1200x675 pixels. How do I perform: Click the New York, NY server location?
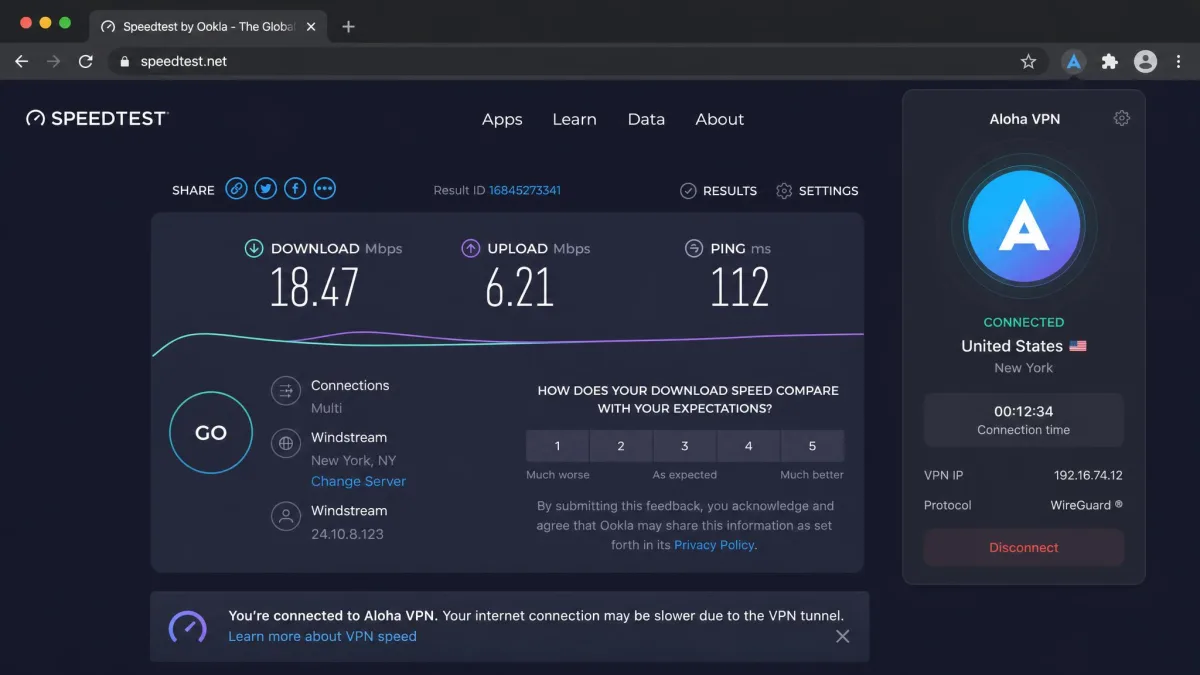coord(353,461)
